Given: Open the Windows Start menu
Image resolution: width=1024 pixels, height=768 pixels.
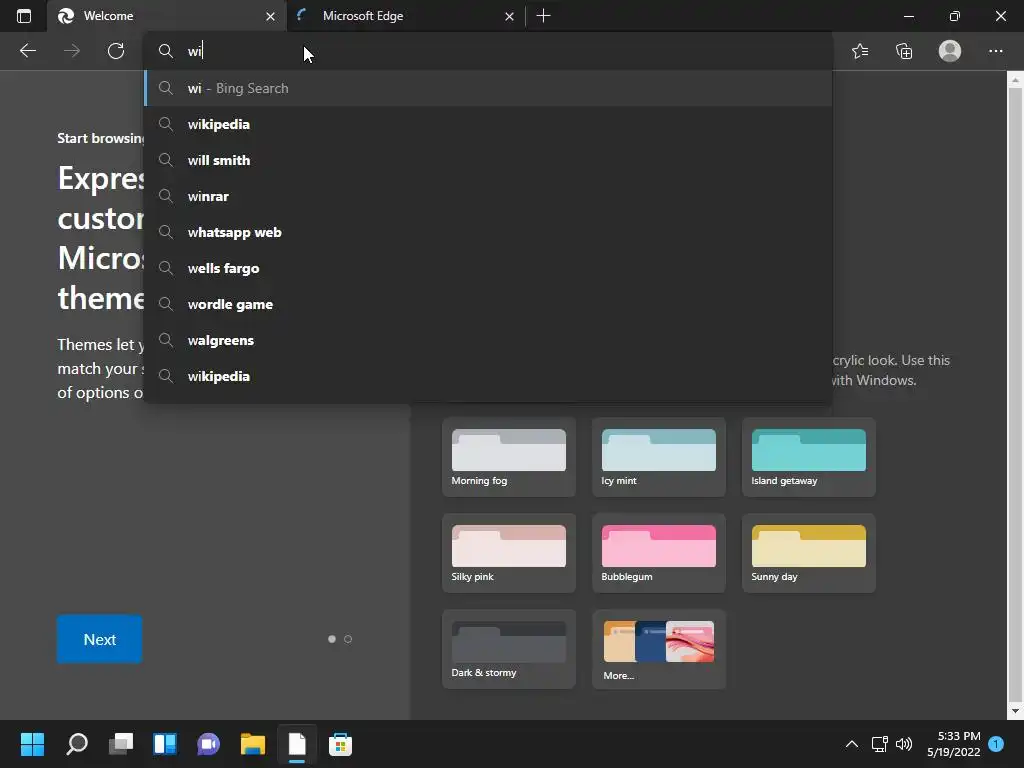Looking at the screenshot, I should (32, 744).
